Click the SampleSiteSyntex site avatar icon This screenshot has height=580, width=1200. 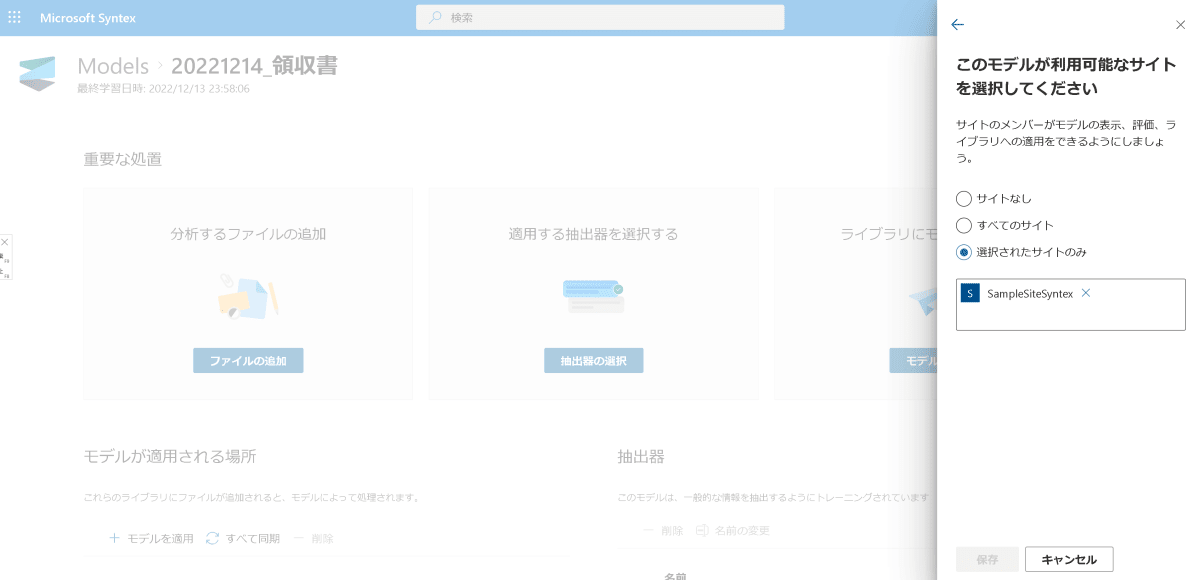970,293
